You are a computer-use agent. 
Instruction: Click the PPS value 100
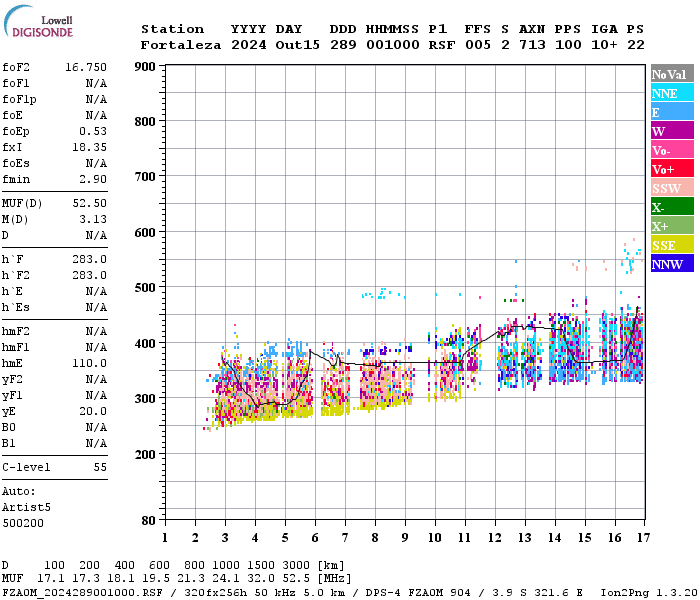[568, 45]
